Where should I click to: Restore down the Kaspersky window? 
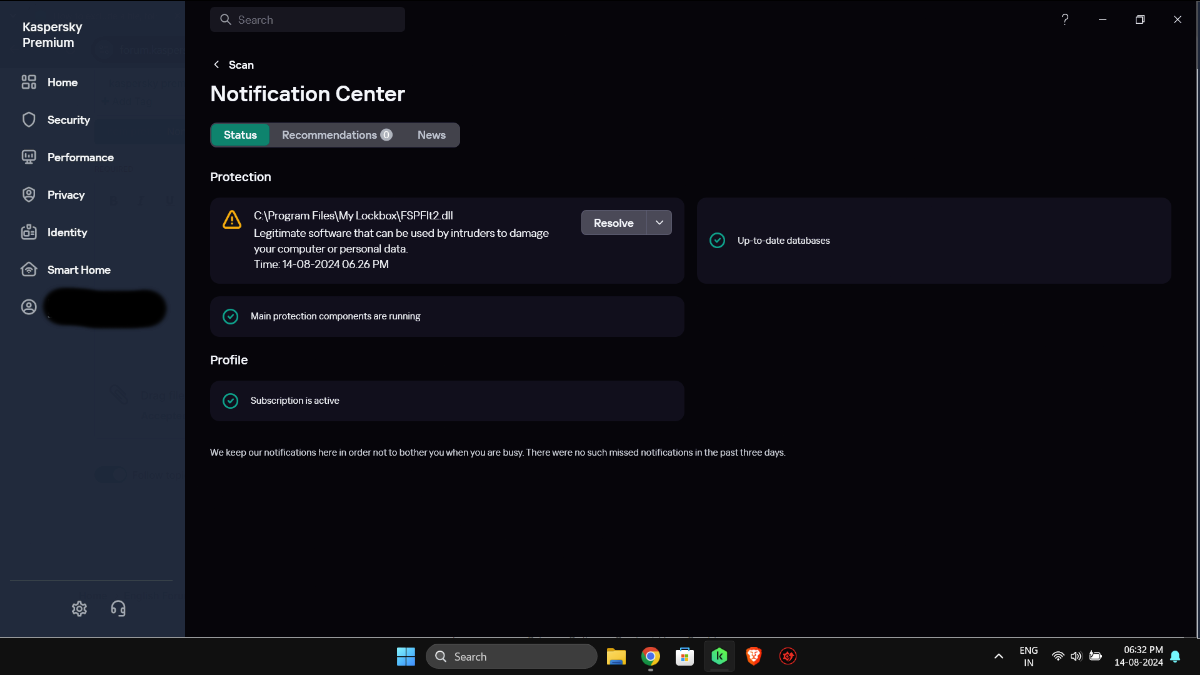click(1140, 20)
